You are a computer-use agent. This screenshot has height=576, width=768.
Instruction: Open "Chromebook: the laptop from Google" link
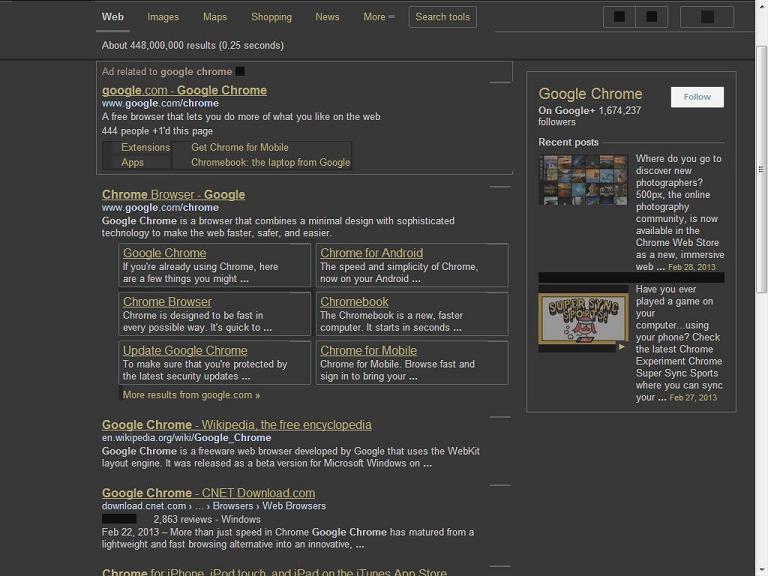coord(270,163)
